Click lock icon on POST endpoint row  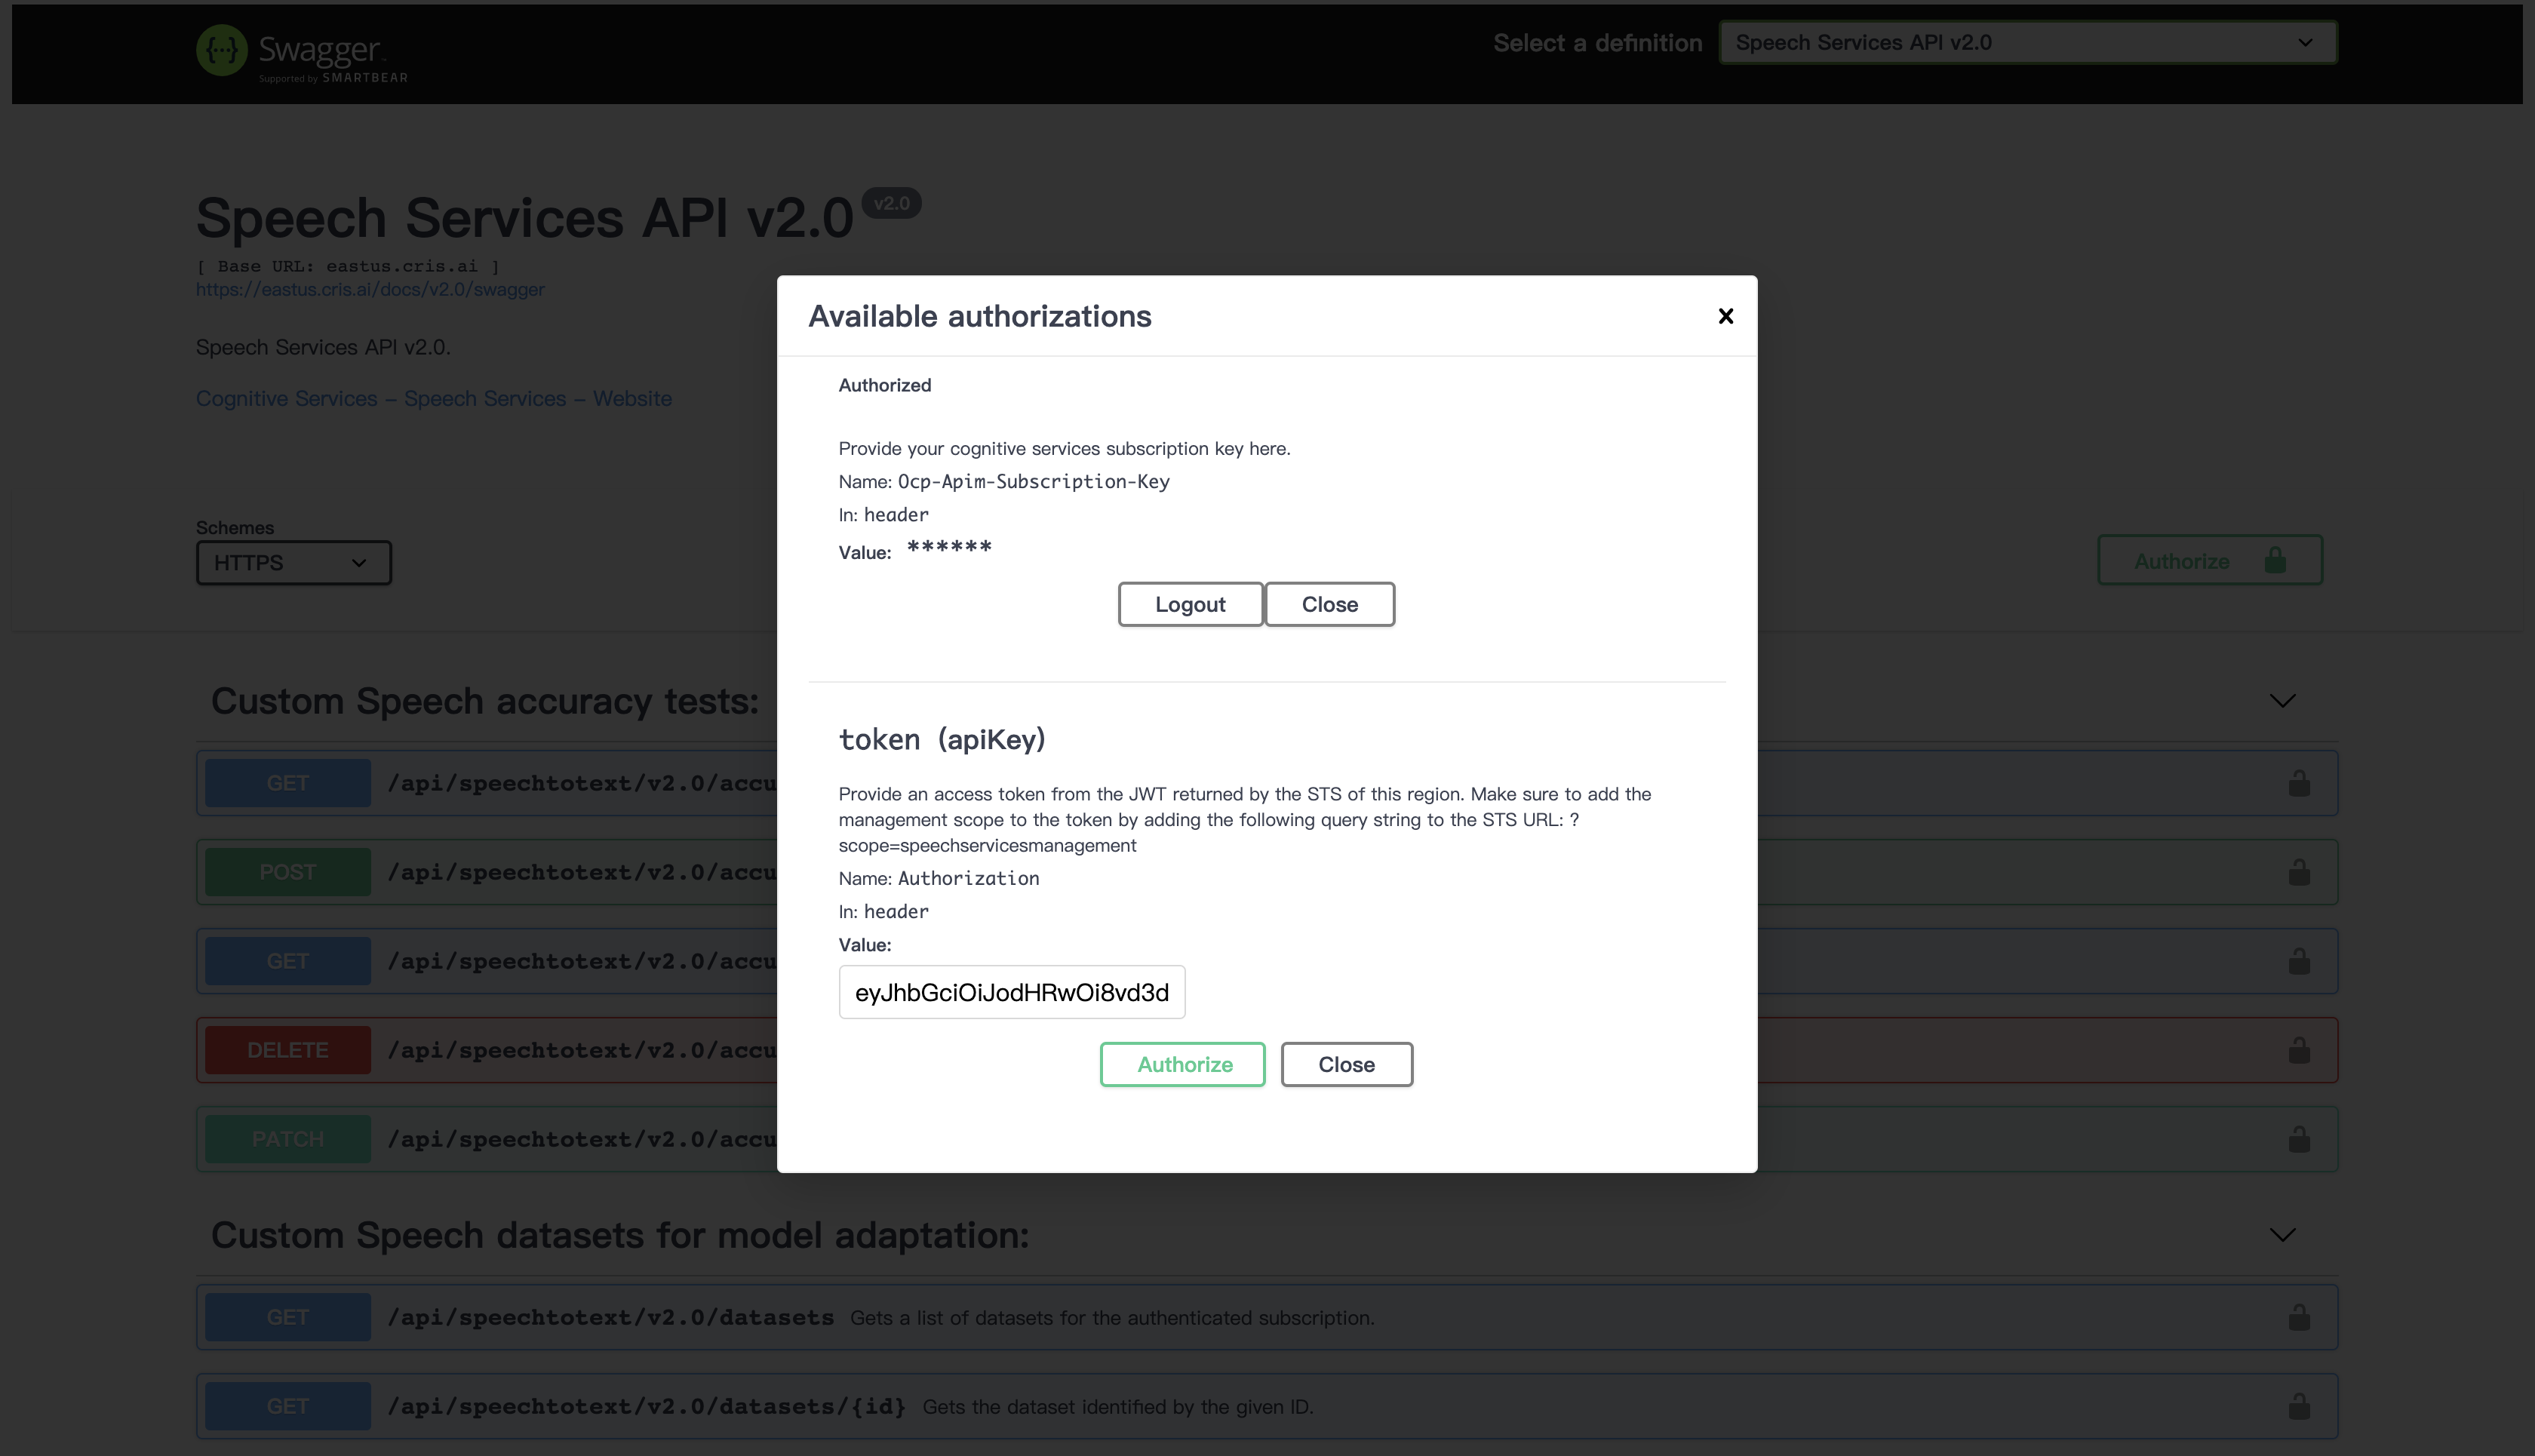pos(2299,872)
